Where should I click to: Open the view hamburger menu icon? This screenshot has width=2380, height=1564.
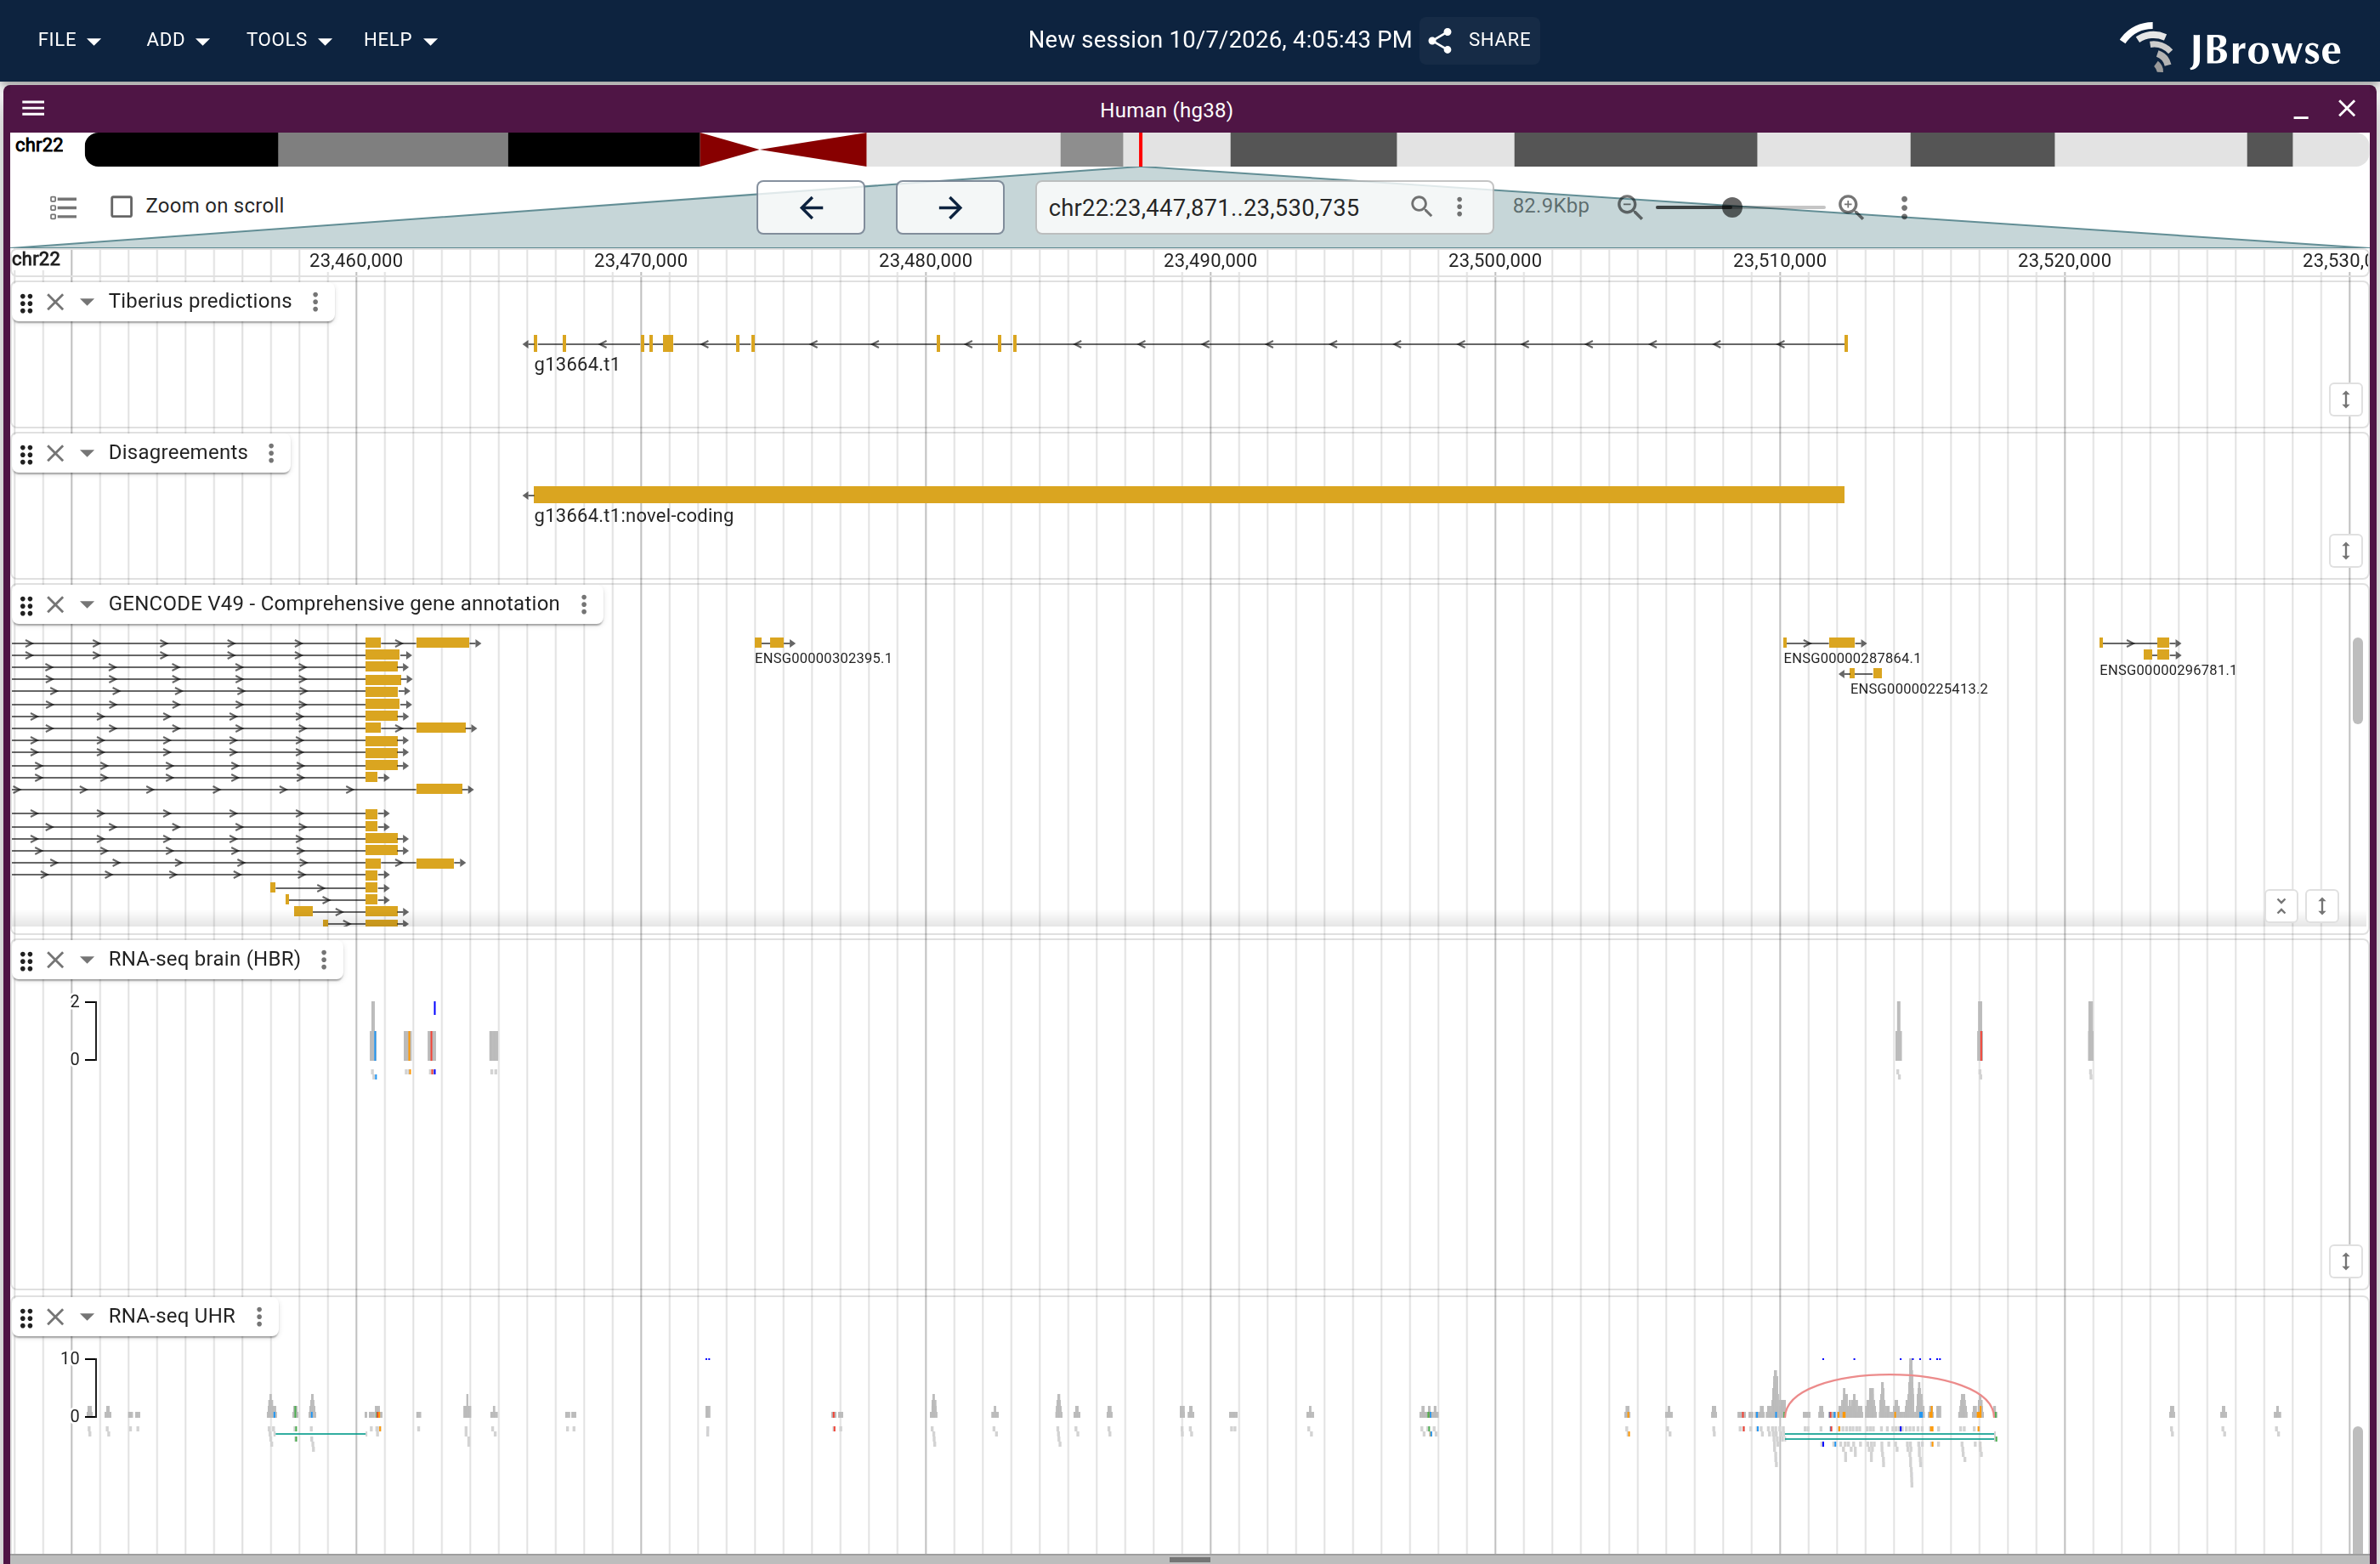pyautogui.click(x=33, y=108)
